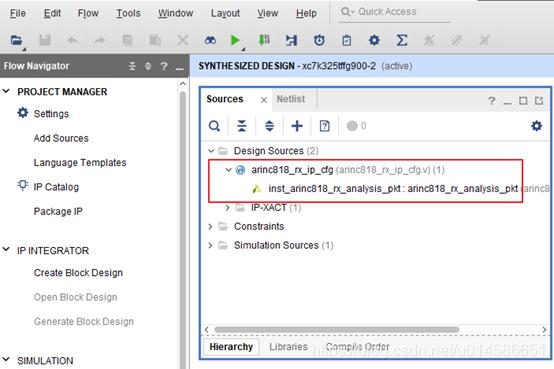Collapse all in Flow Navigator header
Image resolution: width=554 pixels, height=369 pixels.
(132, 66)
